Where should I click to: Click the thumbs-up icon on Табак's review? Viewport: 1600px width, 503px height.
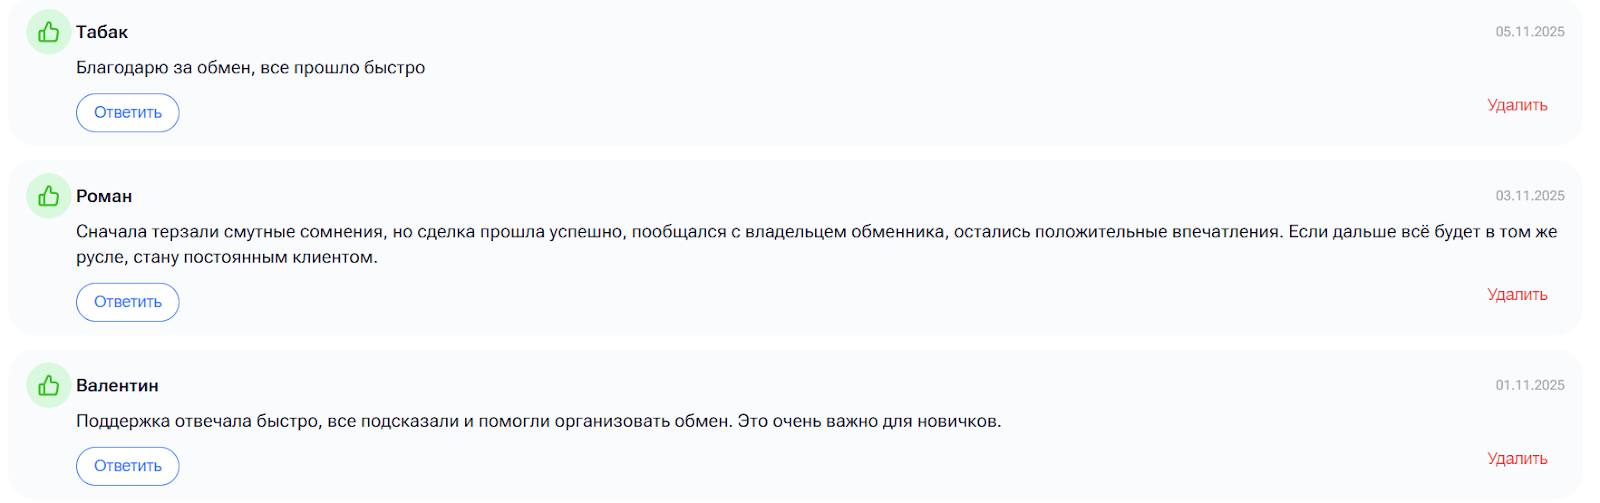(48, 32)
